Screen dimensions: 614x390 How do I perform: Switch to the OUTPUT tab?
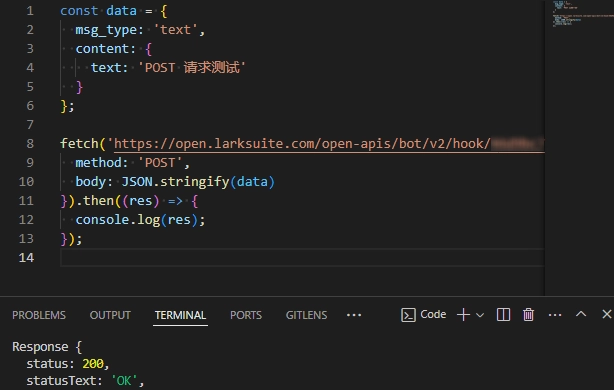click(x=110, y=315)
